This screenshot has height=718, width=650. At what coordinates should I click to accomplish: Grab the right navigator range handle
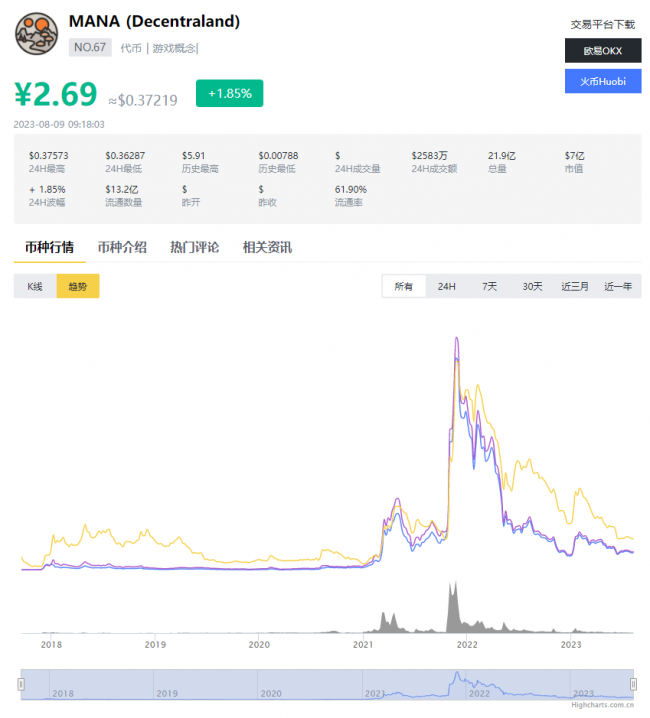[634, 684]
